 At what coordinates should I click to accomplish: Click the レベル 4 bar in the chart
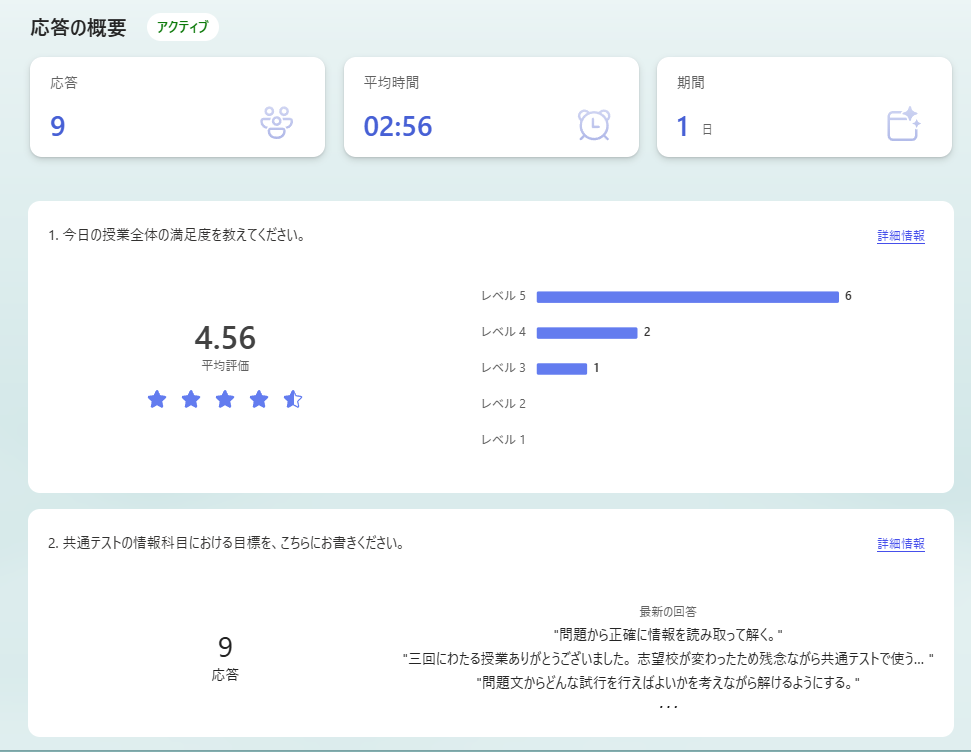(586, 333)
